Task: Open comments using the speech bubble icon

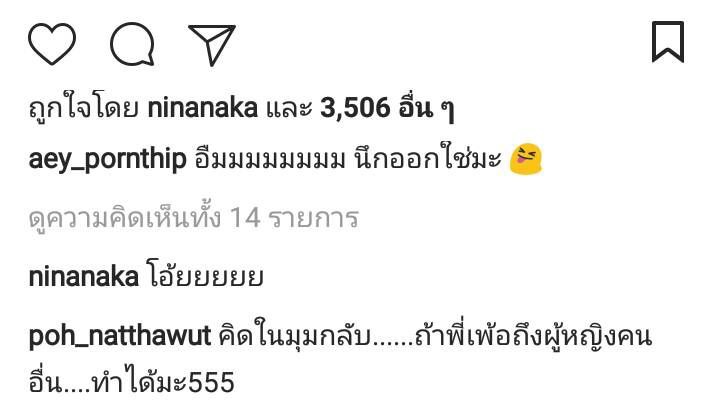Action: tap(132, 44)
